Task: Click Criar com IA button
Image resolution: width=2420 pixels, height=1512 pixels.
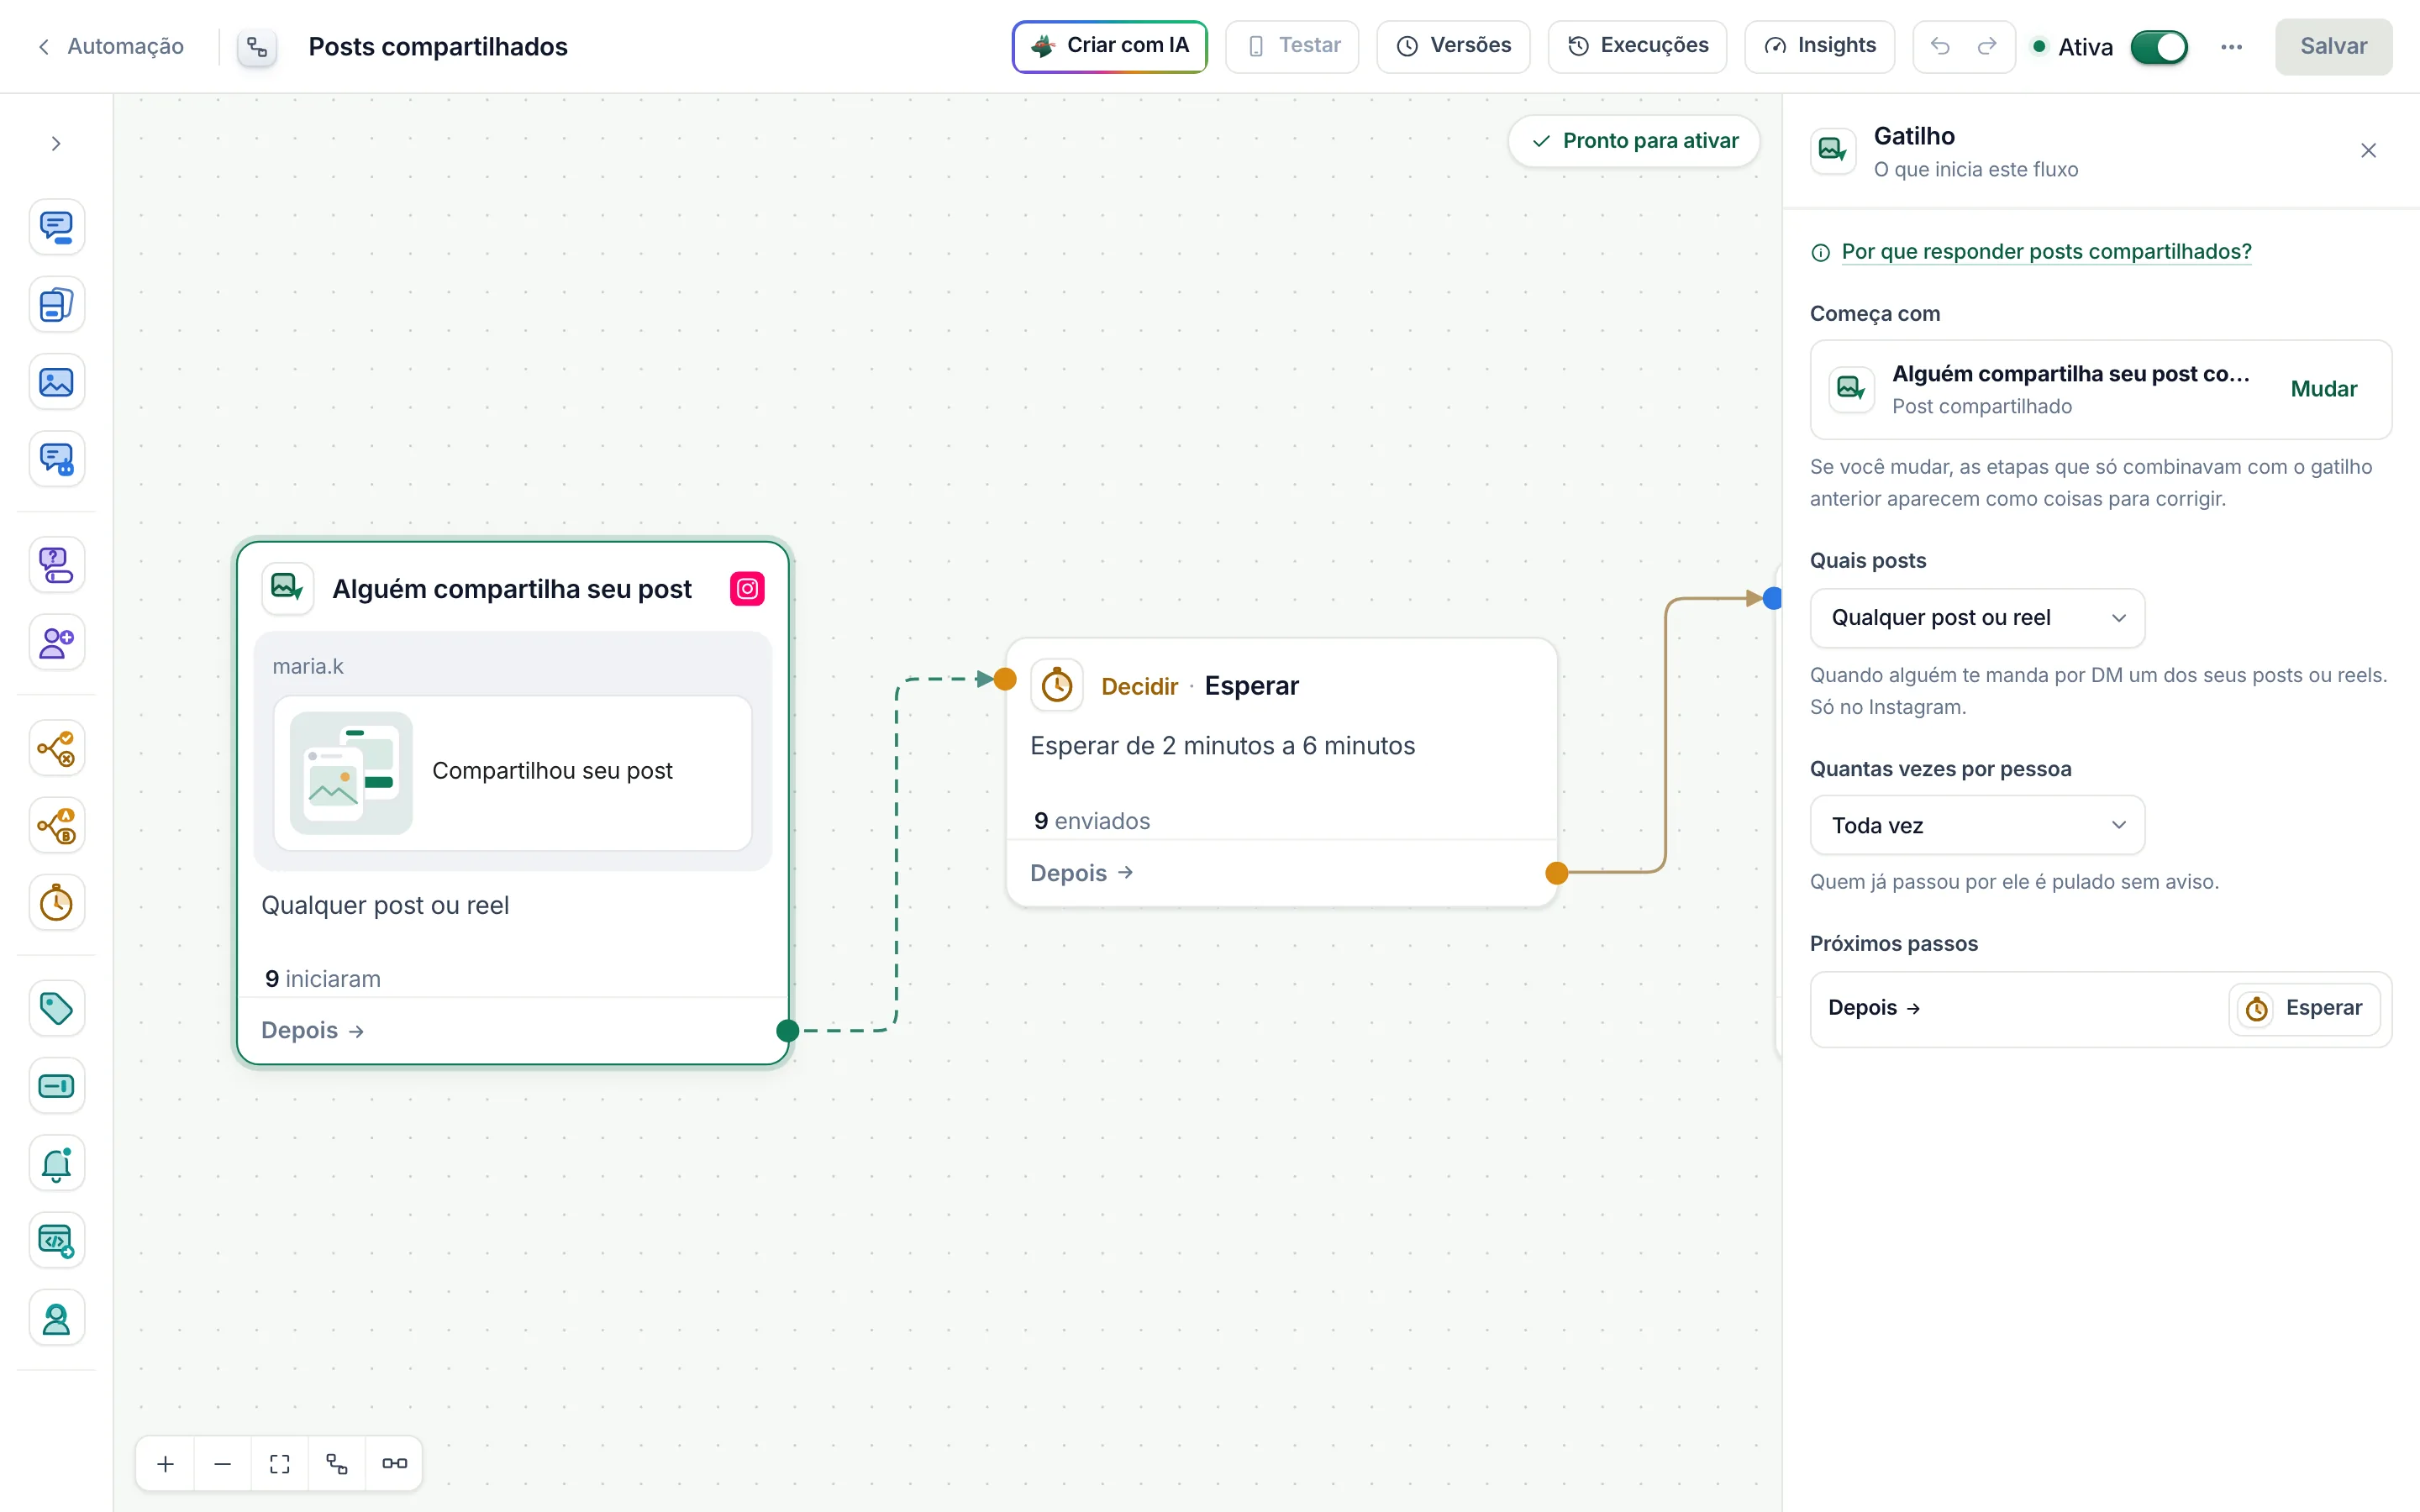Action: (1110, 46)
